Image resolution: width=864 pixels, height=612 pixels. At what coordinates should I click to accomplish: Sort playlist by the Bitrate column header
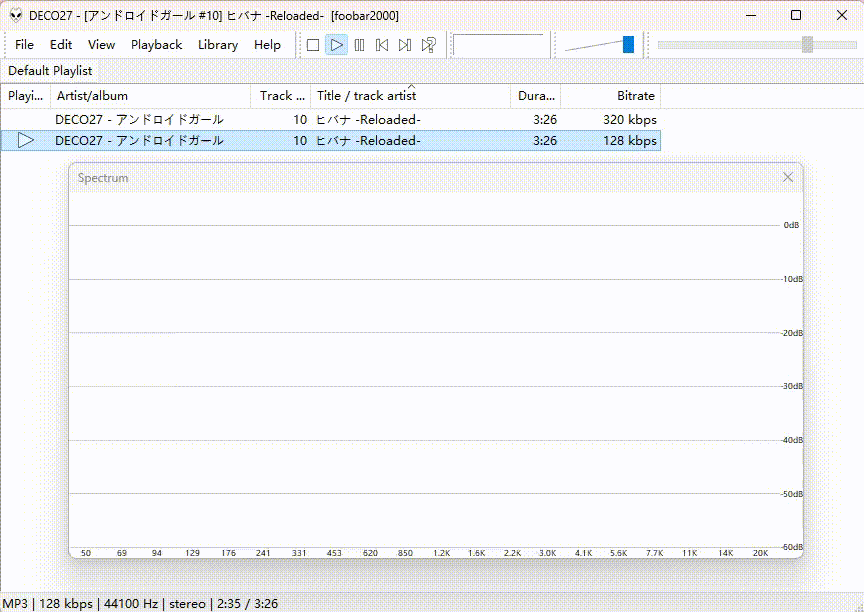635,96
